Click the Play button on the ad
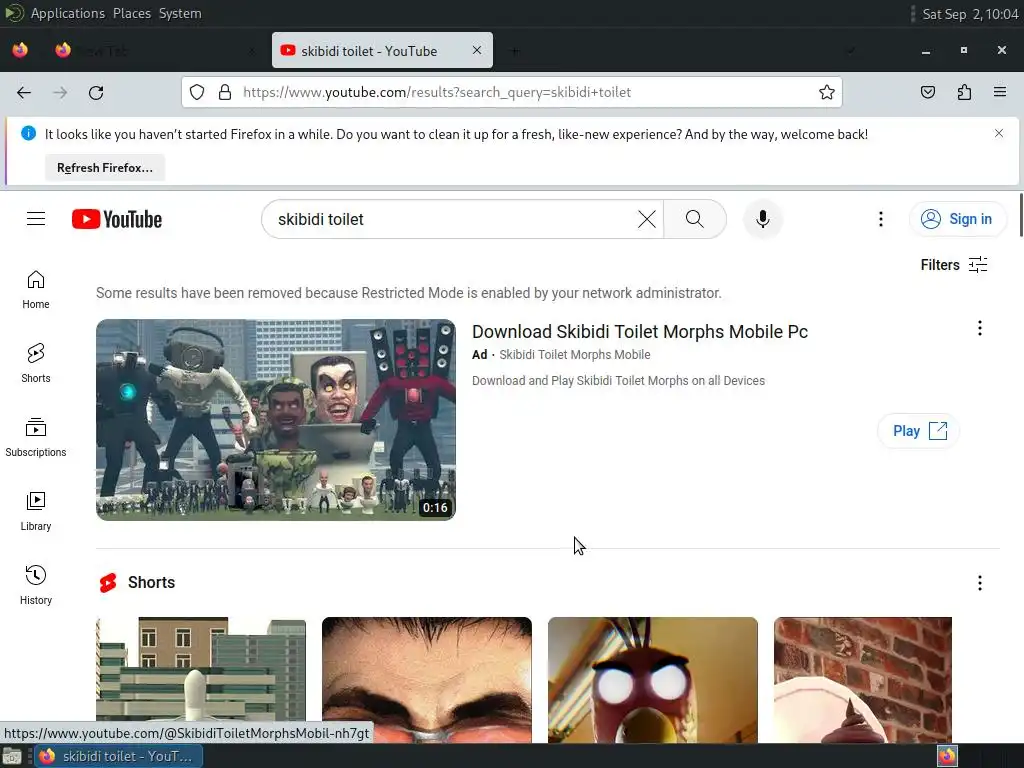1024x768 pixels. pos(918,431)
